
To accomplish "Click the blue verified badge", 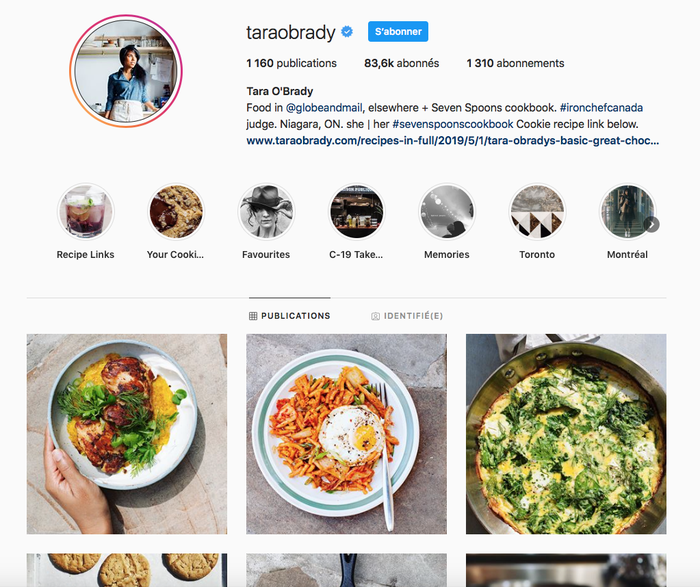I will coord(347,32).
